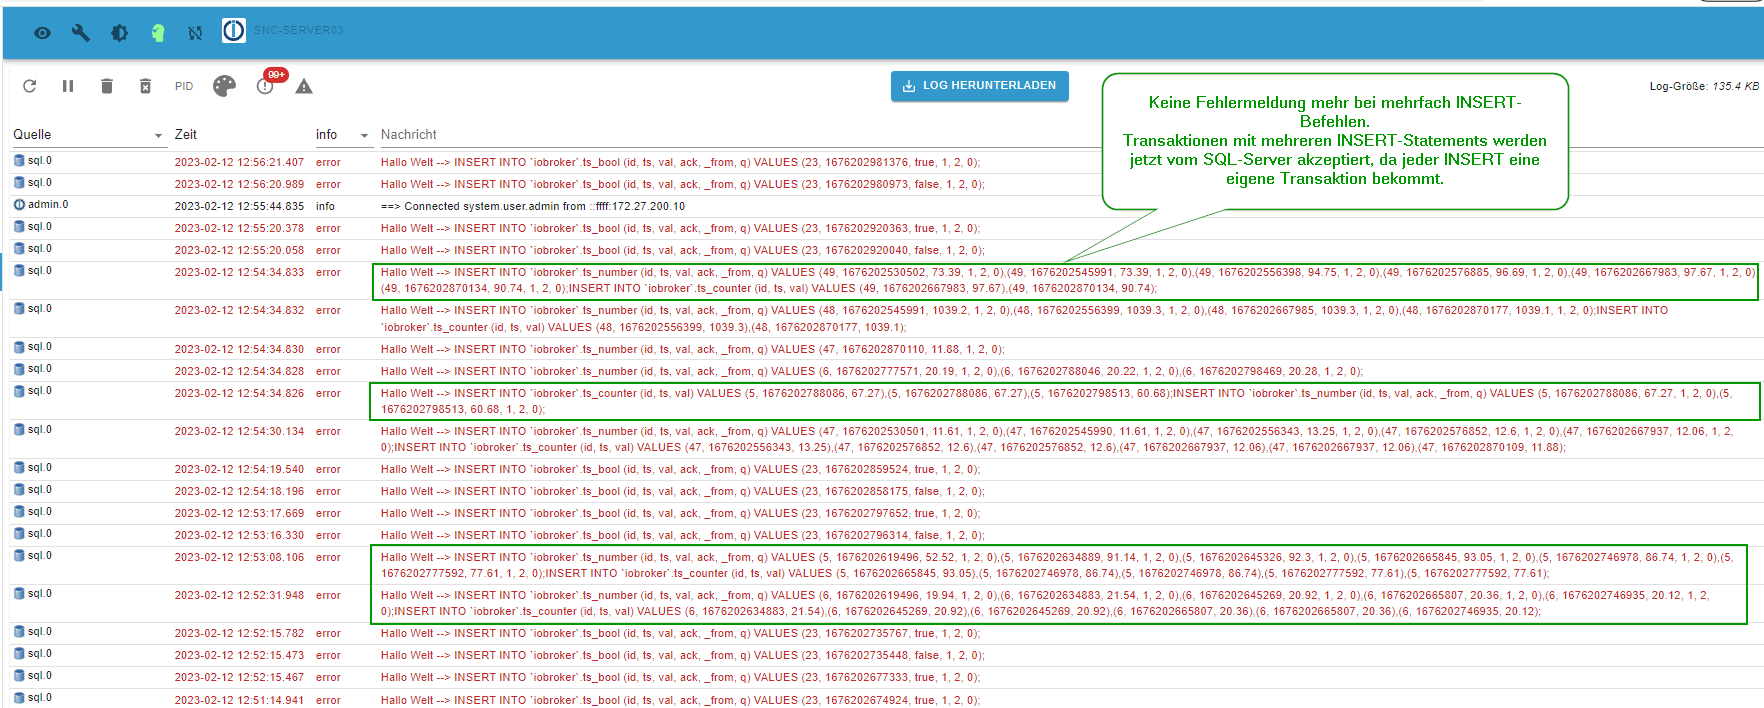The height and width of the screenshot is (708, 1764).
Task: Click sql.0 icon in 12:54:34.830 row
Action: (19, 347)
